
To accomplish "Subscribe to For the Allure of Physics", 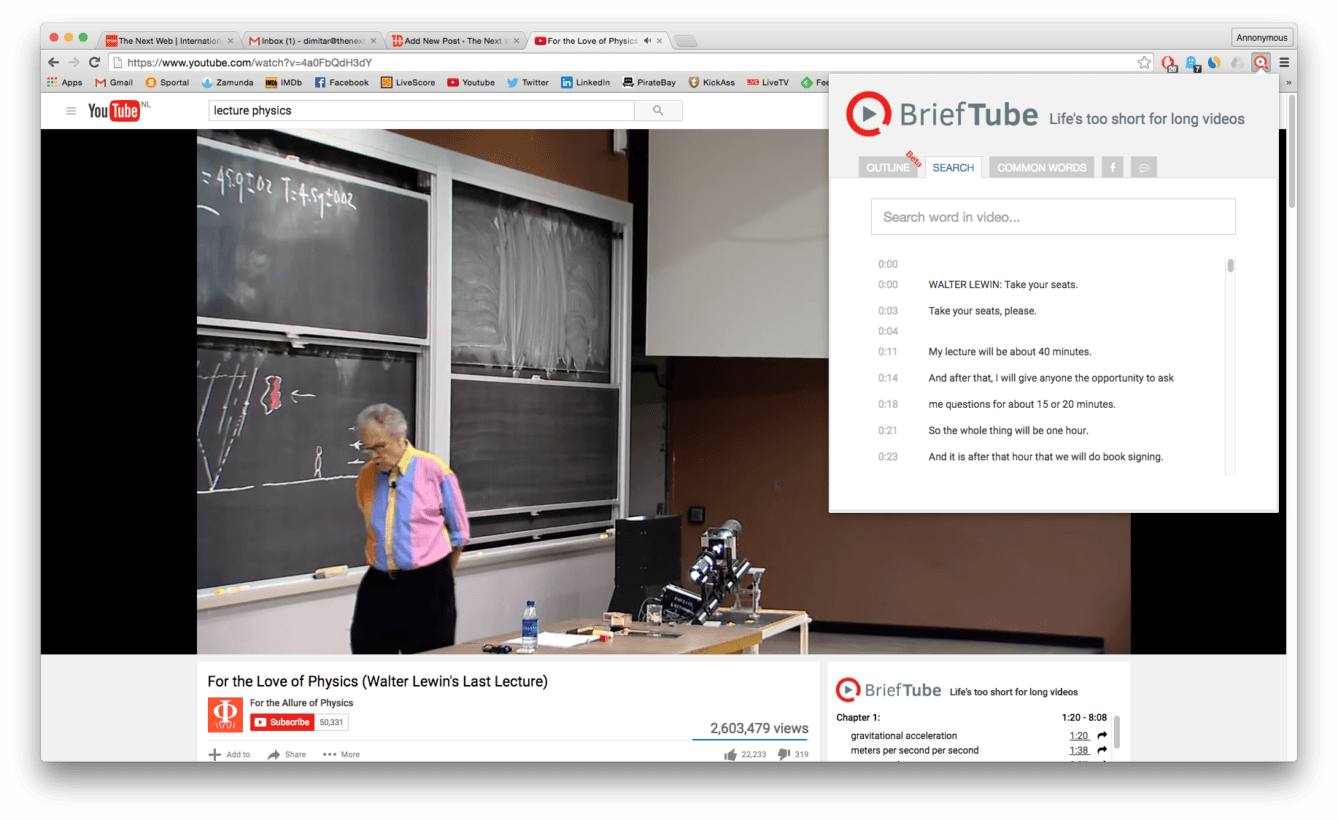I will [282, 721].
